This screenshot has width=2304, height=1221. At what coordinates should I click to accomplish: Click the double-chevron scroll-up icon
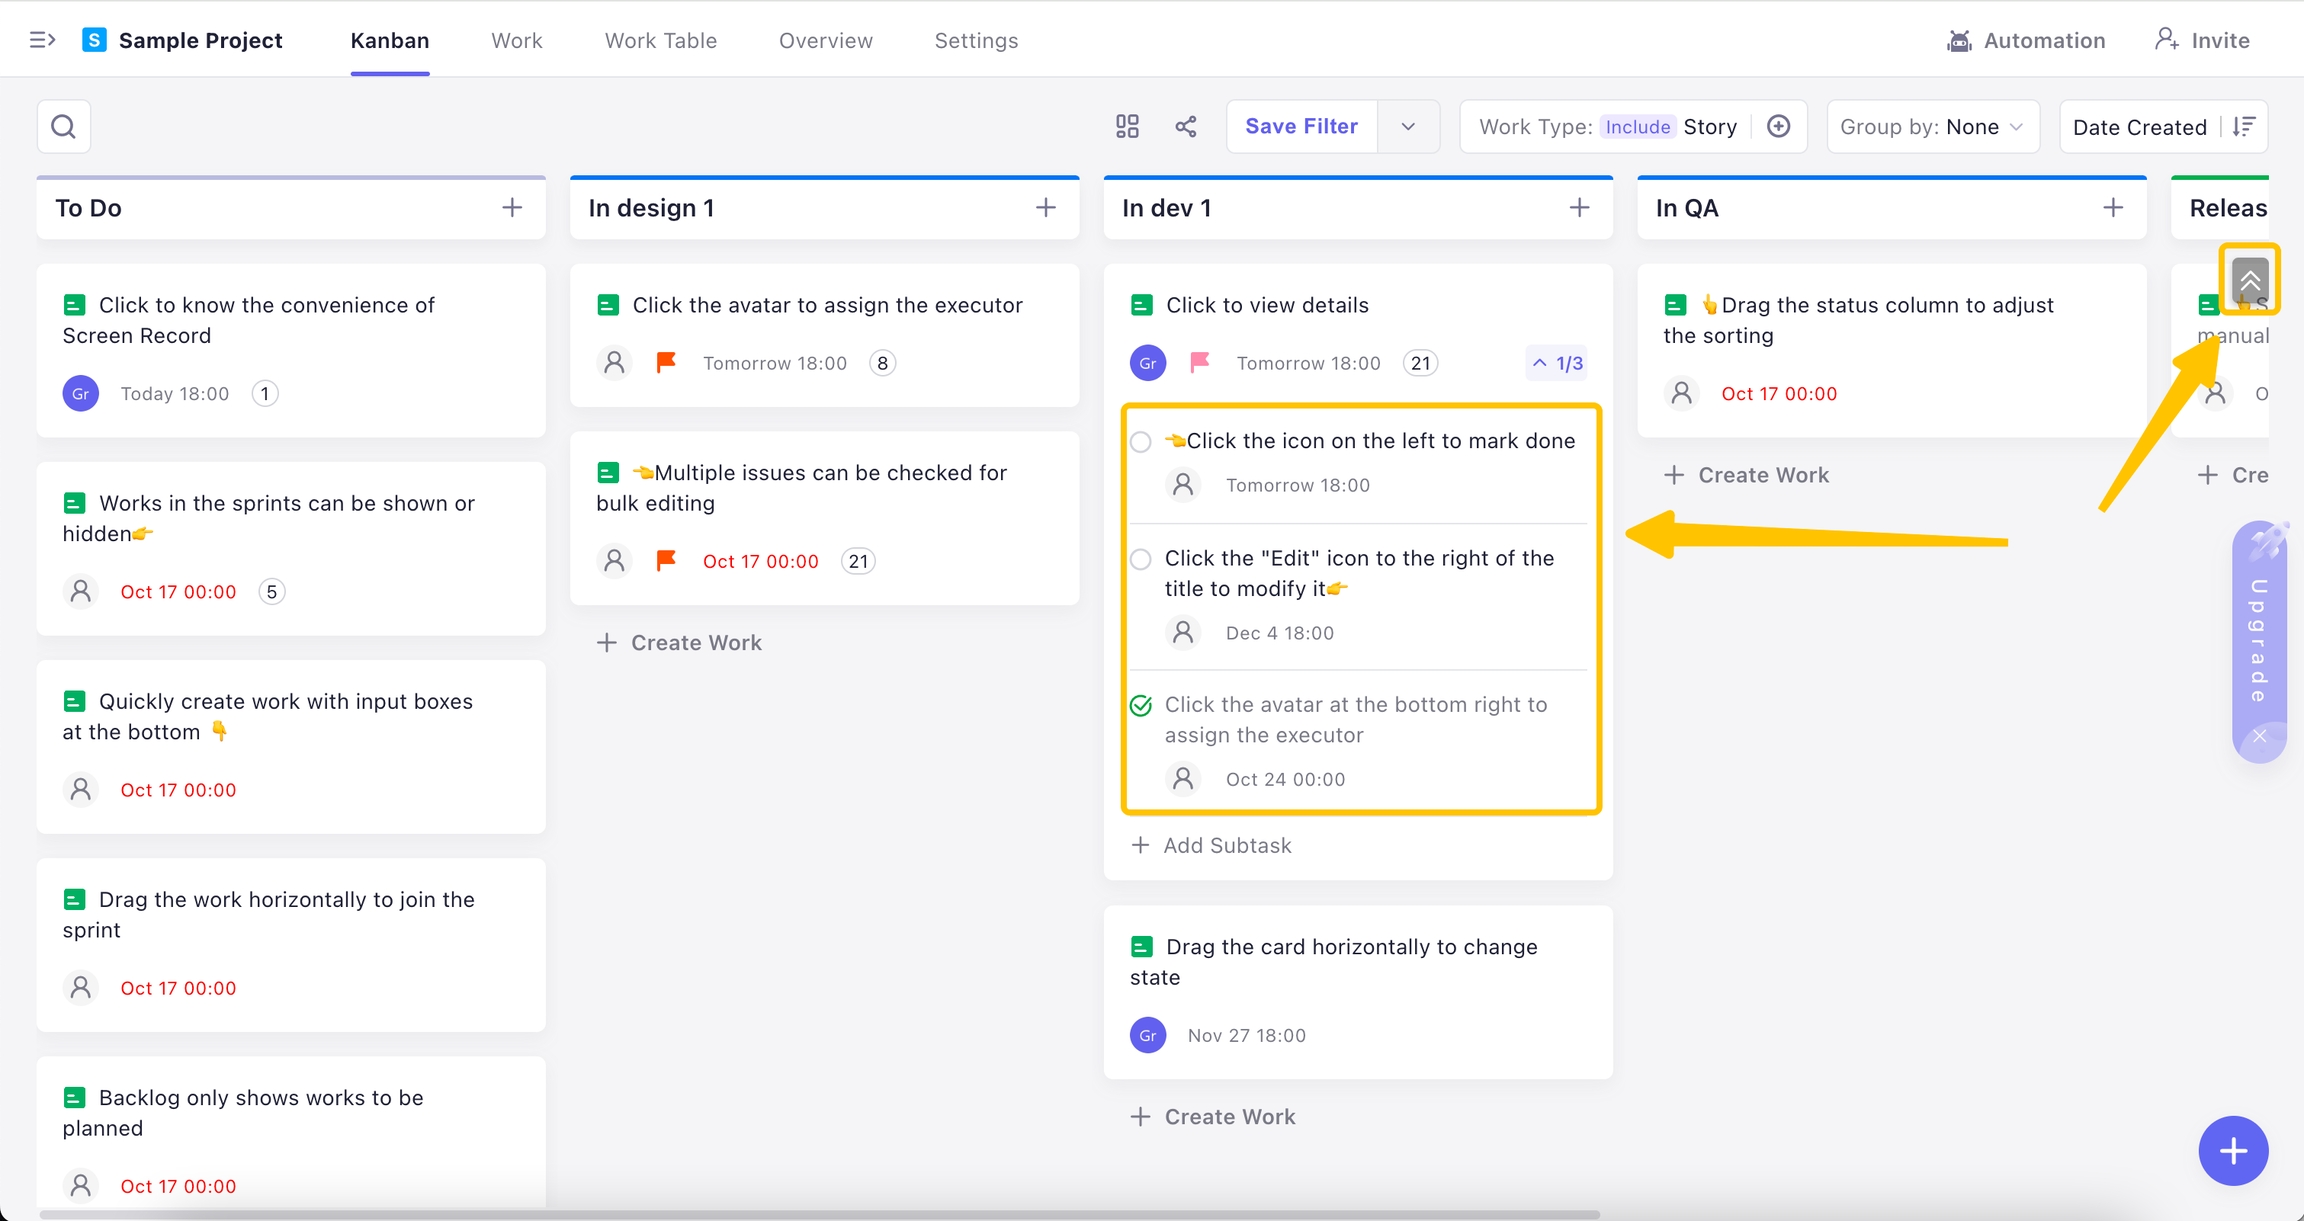[x=2250, y=279]
